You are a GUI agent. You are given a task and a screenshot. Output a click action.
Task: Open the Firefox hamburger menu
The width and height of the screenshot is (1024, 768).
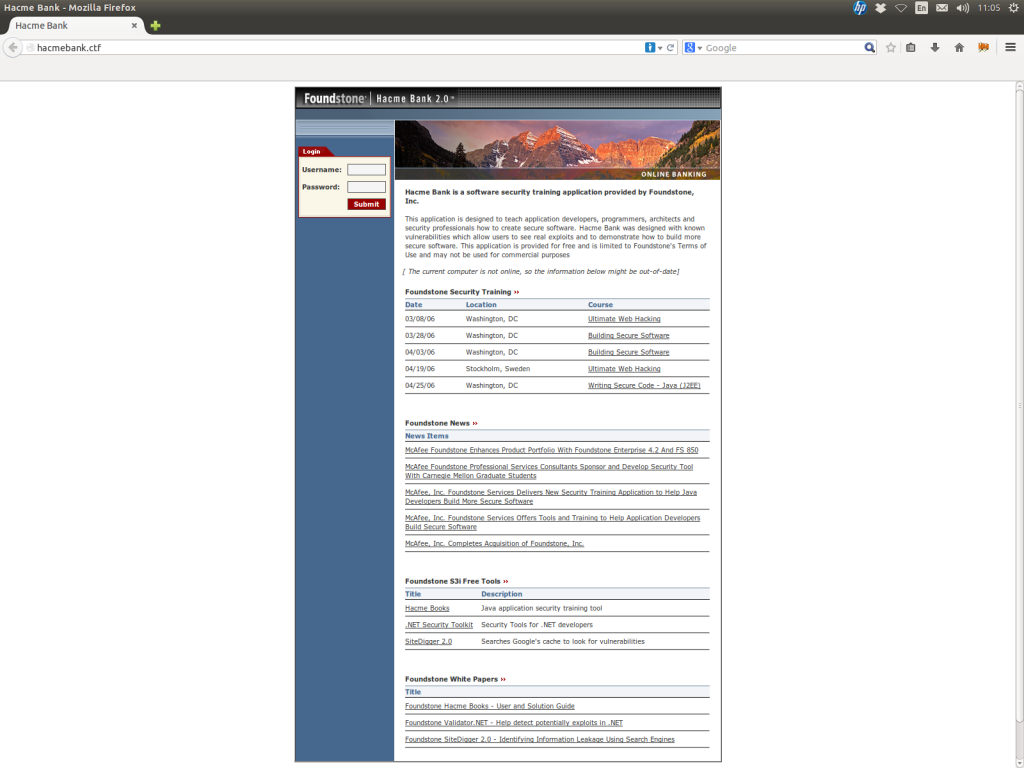pyautogui.click(x=1010, y=47)
